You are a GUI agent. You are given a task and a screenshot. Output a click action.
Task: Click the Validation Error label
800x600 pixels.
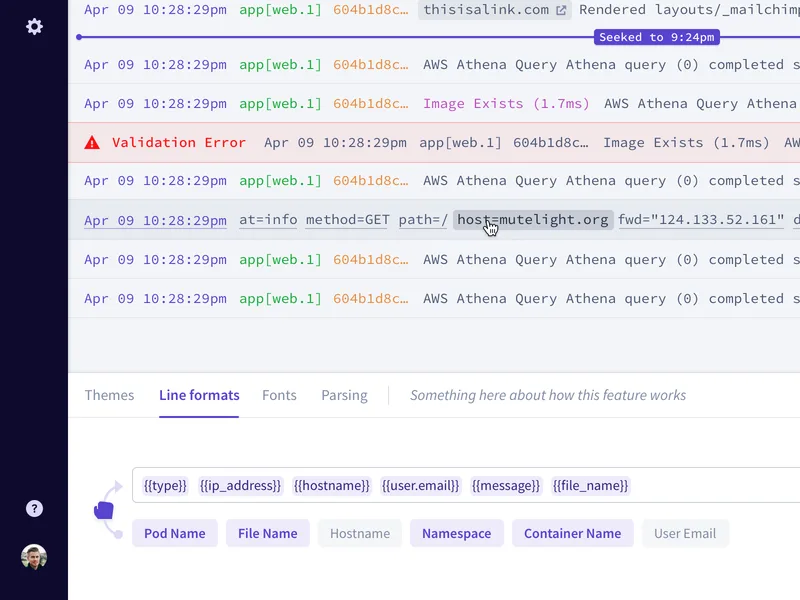tap(179, 142)
